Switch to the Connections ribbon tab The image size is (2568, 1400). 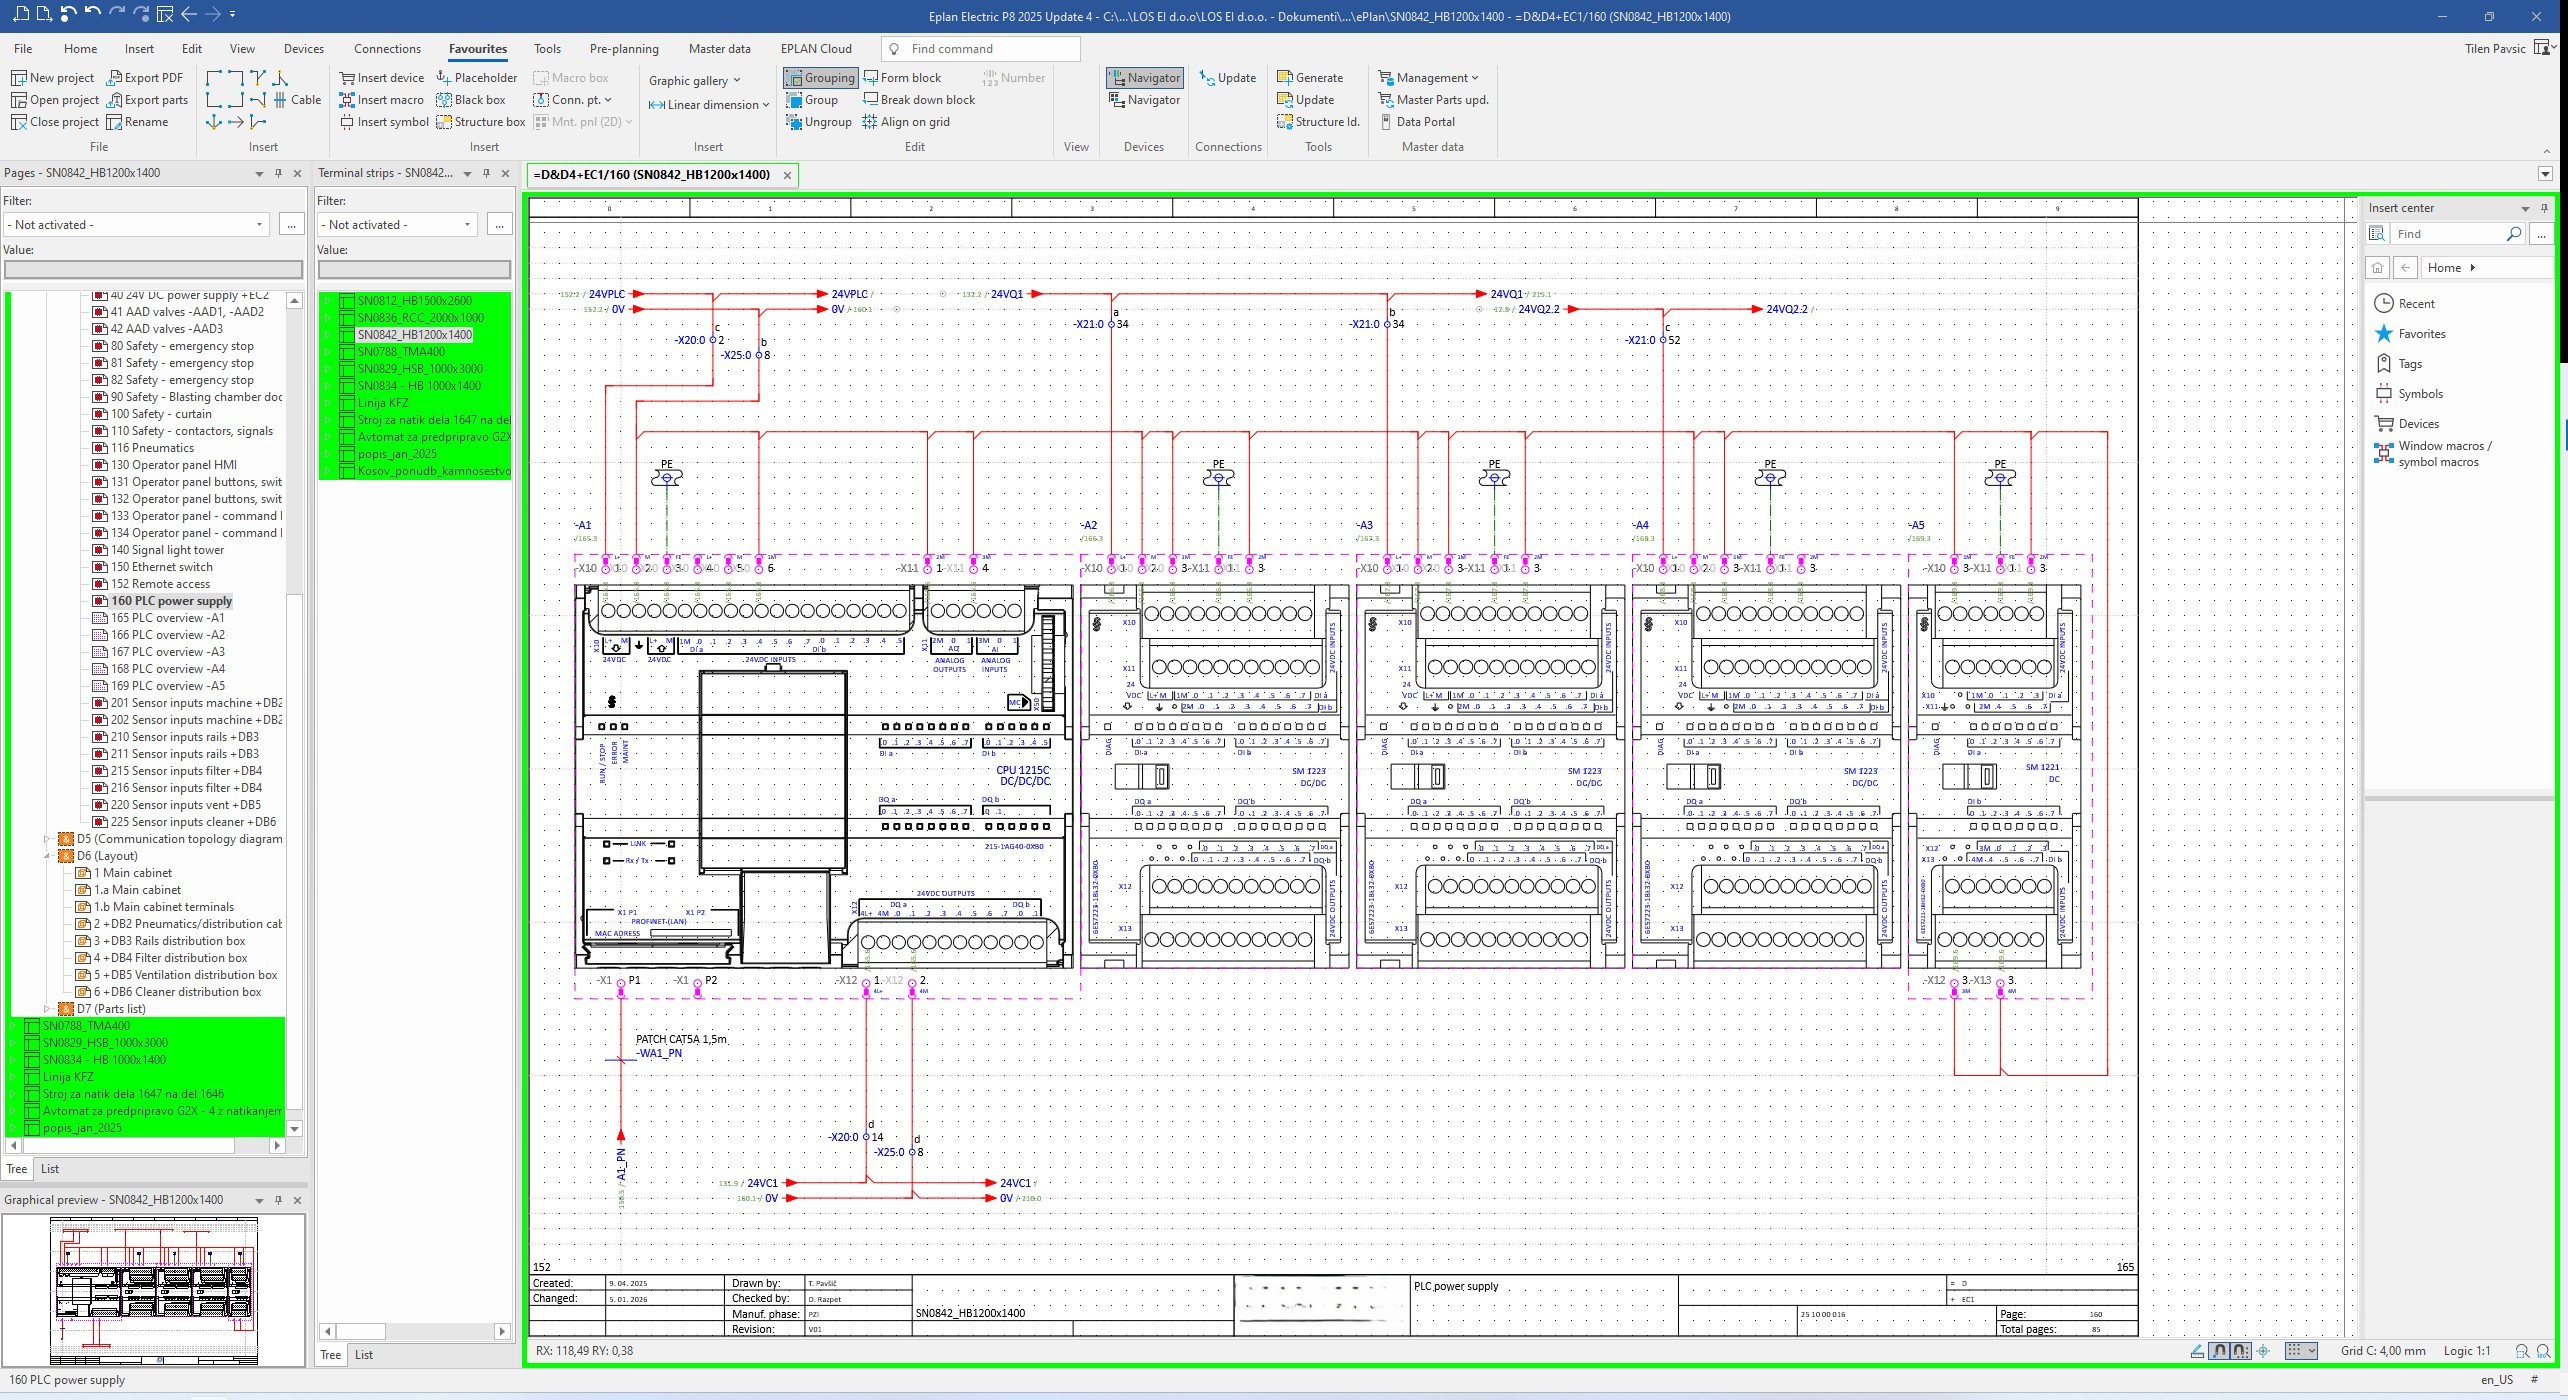click(x=387, y=48)
